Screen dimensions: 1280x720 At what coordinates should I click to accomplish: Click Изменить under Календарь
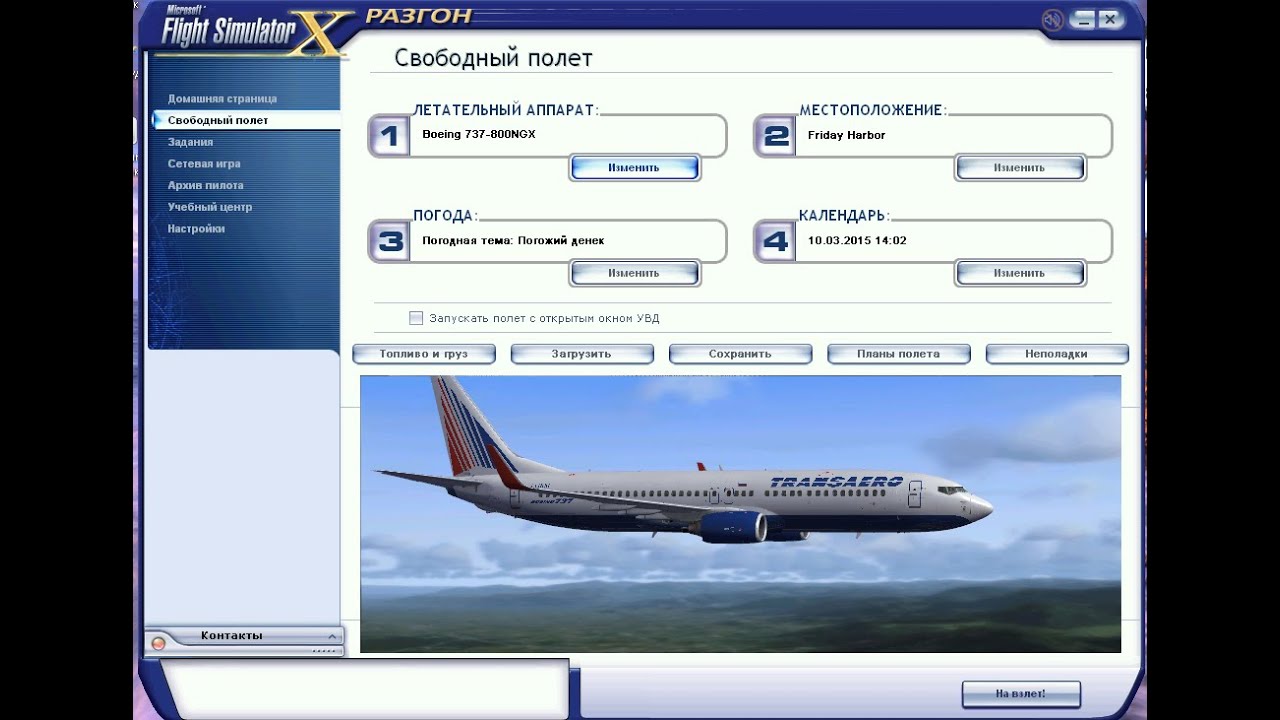click(x=1019, y=273)
